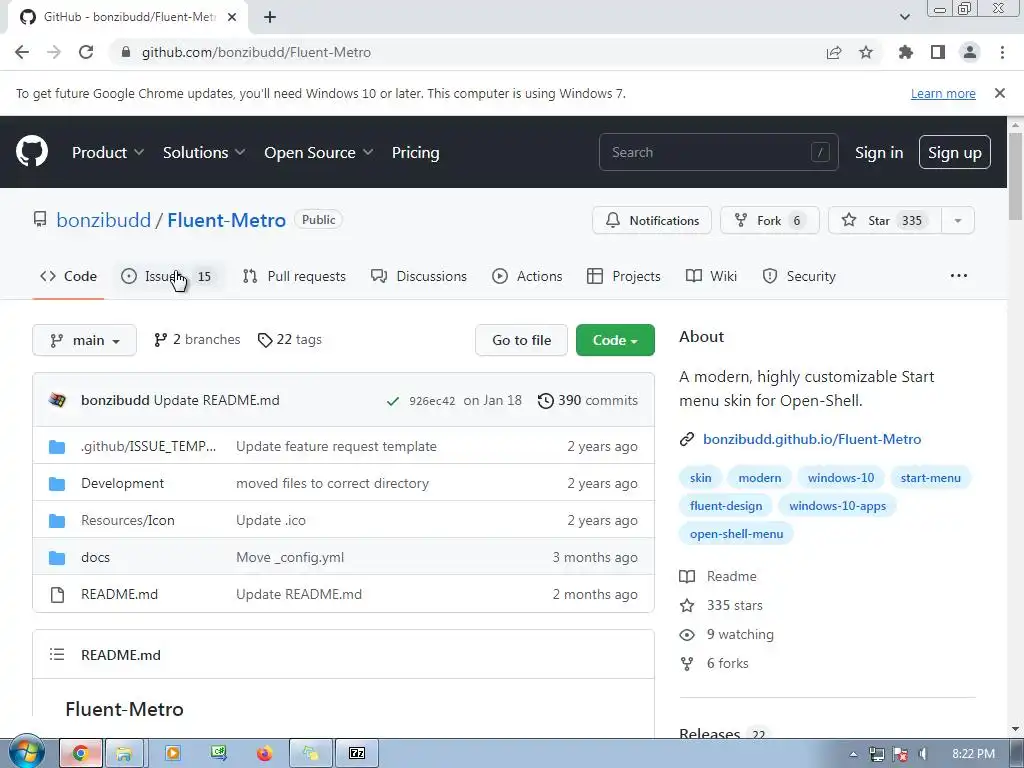This screenshot has width=1024, height=768.
Task: Open the Discussions tab
Action: tap(419, 276)
